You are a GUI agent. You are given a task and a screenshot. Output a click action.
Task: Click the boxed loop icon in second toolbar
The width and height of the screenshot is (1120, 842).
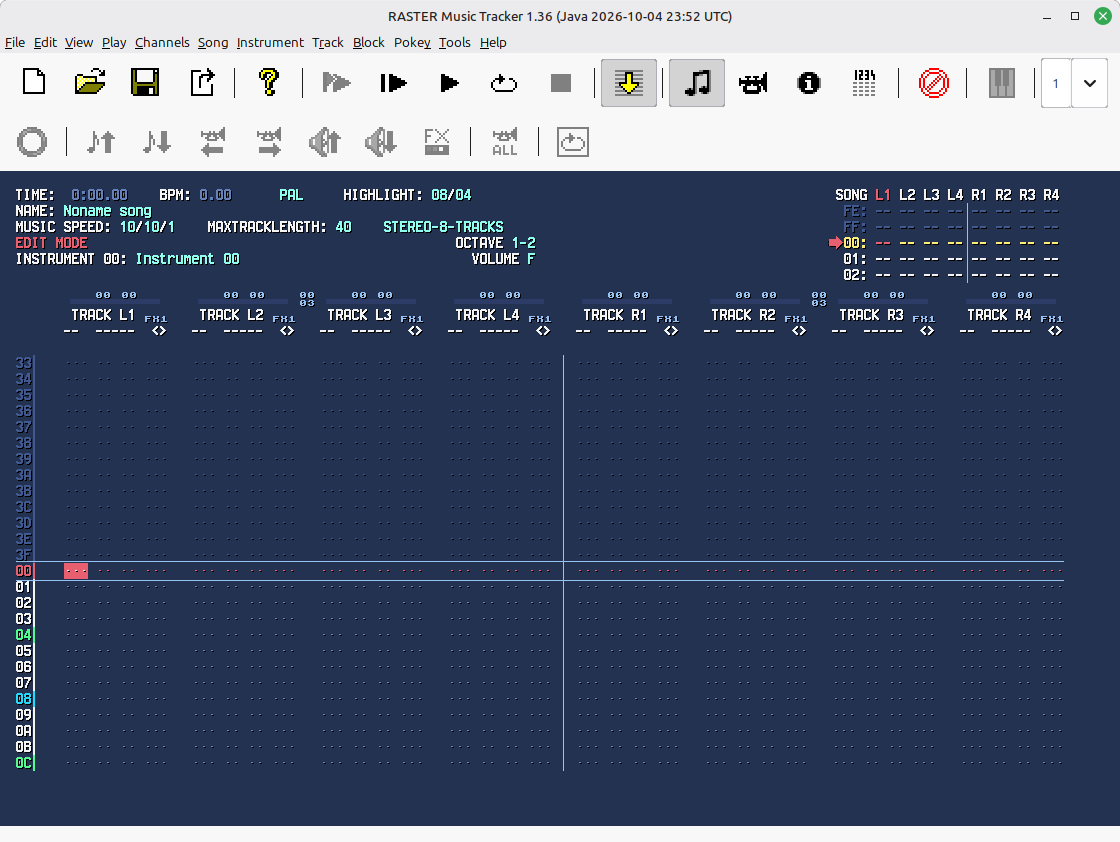pyautogui.click(x=572, y=141)
